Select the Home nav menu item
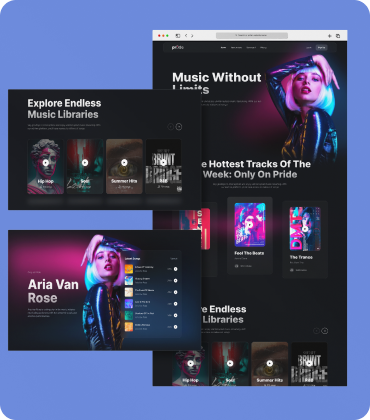This screenshot has height=420, width=370. [x=223, y=48]
